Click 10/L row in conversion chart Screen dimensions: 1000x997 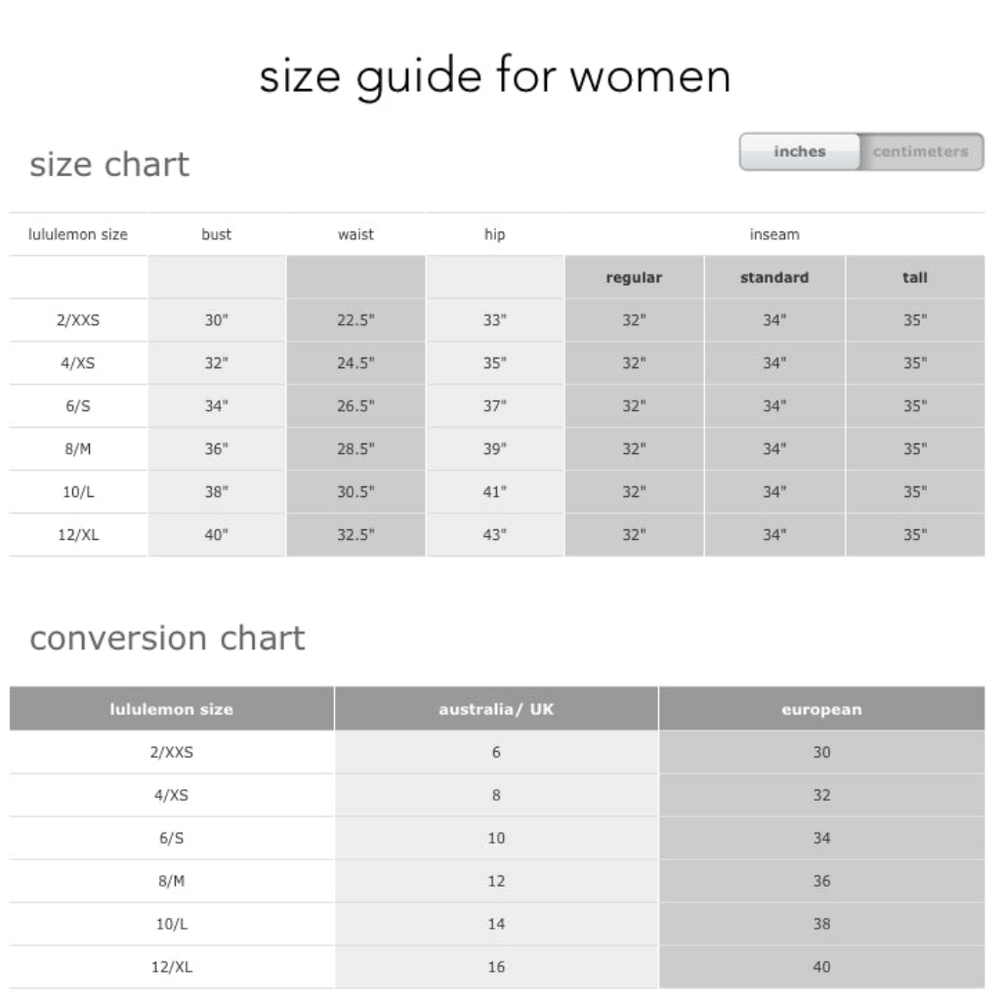[497, 924]
